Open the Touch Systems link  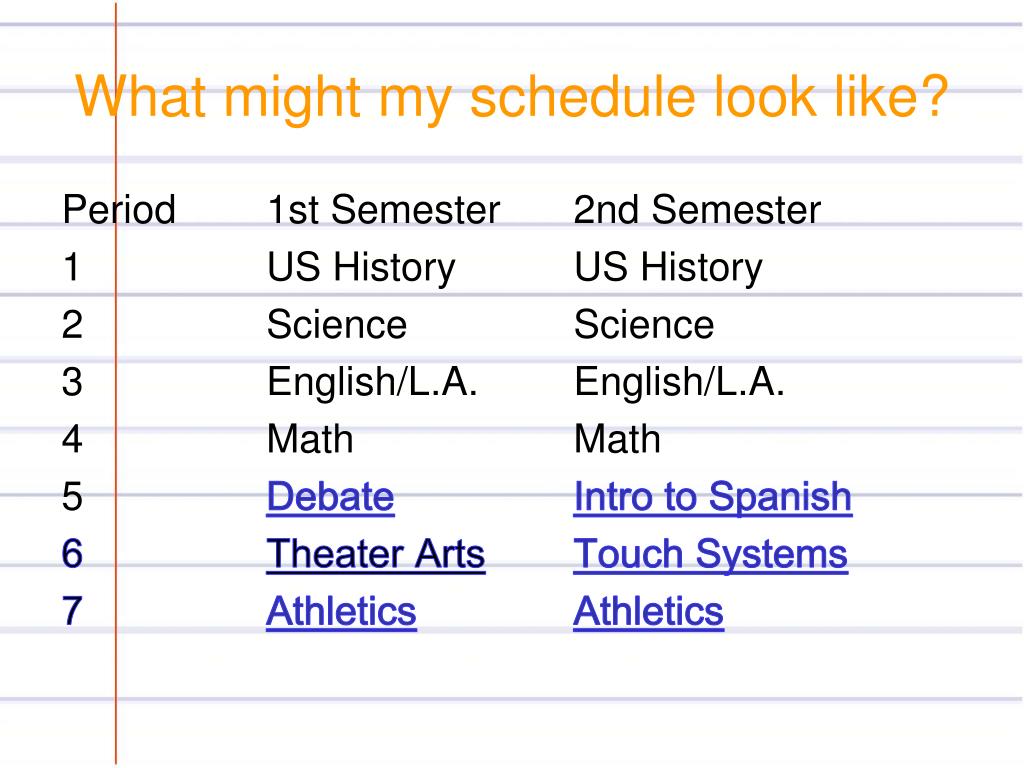click(711, 555)
